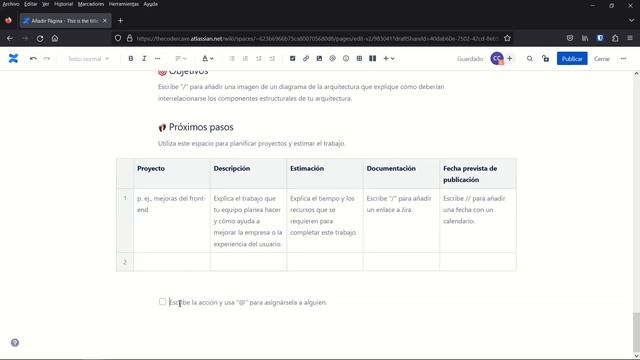Open the Herramientas menu

coord(124,4)
